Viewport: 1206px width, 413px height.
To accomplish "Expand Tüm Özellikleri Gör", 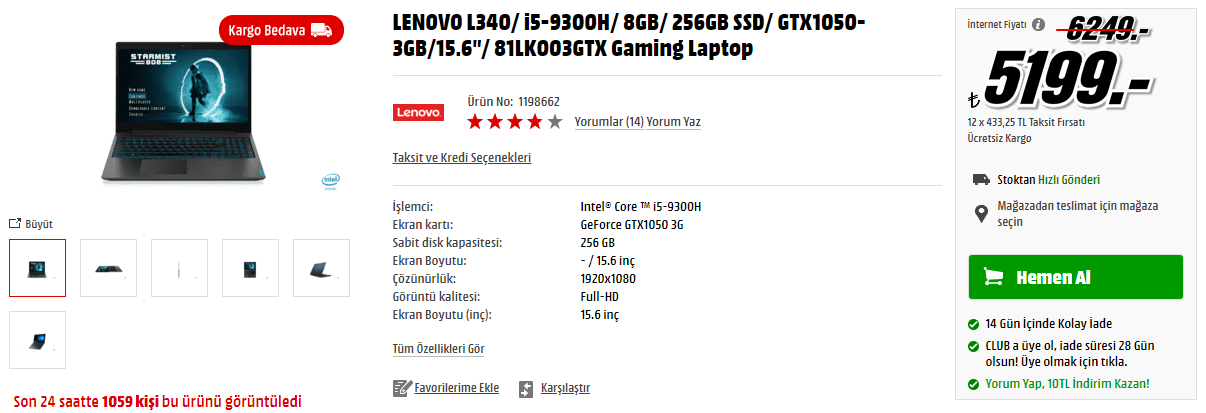I will (439, 349).
